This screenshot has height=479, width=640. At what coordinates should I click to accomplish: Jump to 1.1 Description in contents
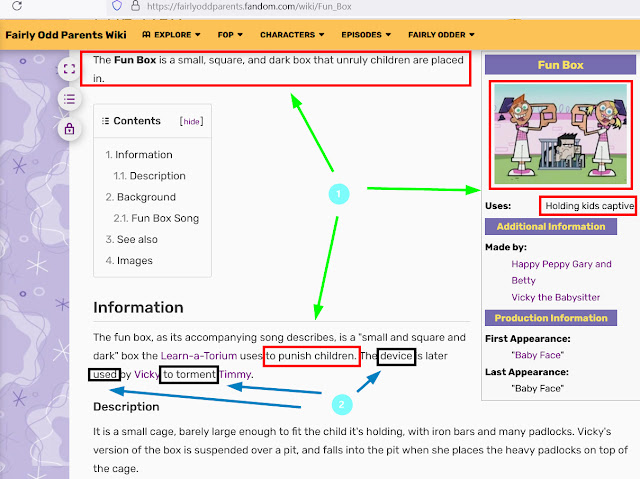pos(149,176)
